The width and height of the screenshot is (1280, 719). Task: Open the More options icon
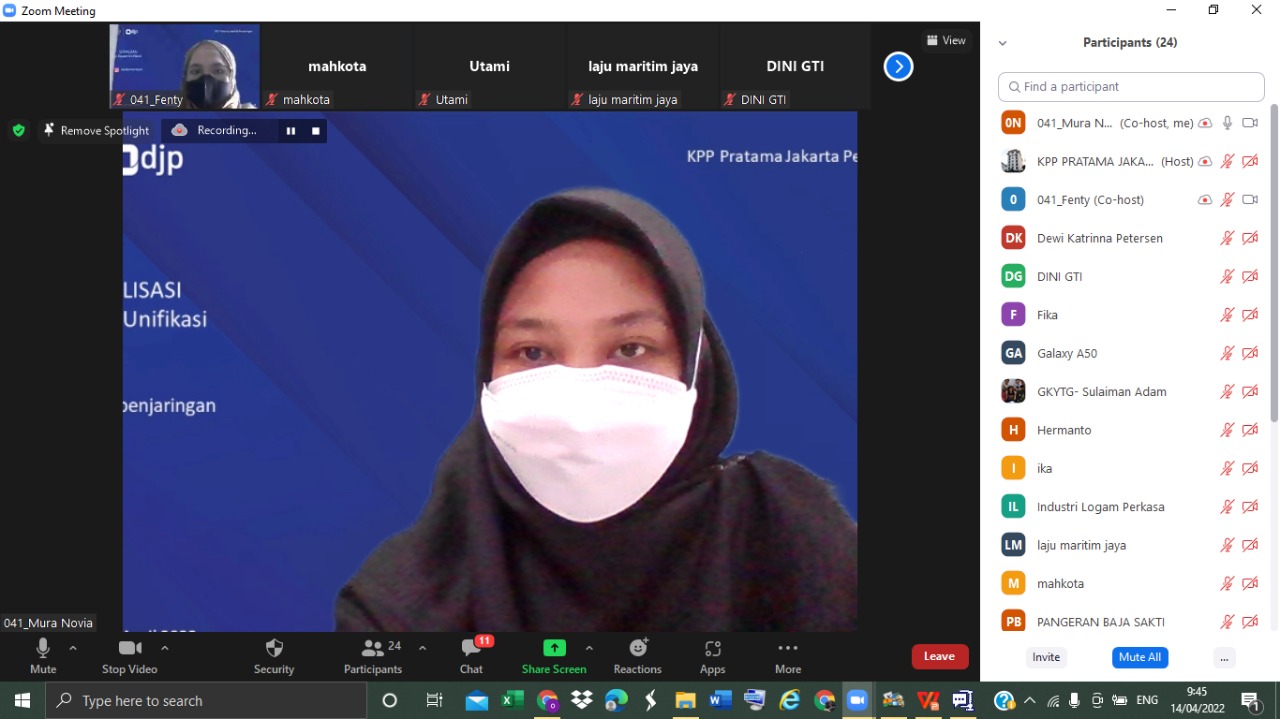coord(788,648)
